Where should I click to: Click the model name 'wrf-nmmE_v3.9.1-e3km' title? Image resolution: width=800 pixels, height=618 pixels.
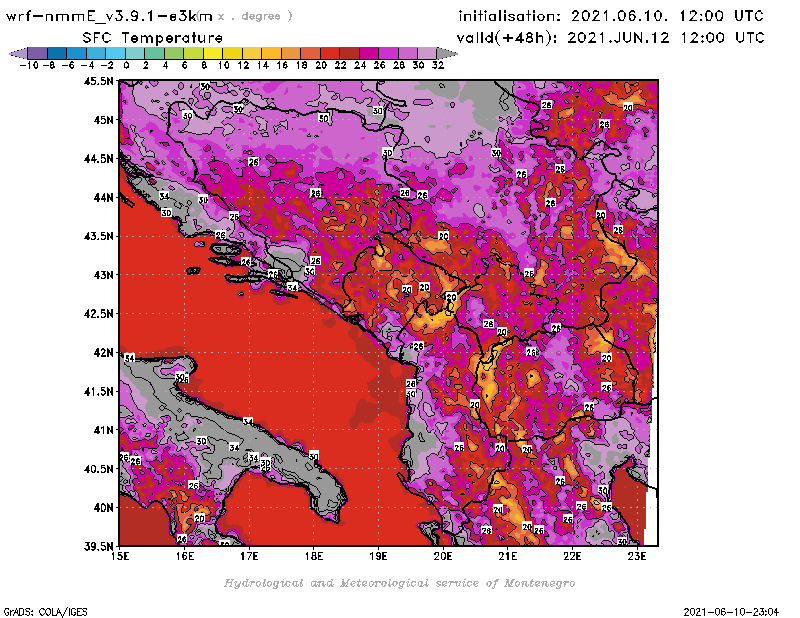tap(109, 16)
